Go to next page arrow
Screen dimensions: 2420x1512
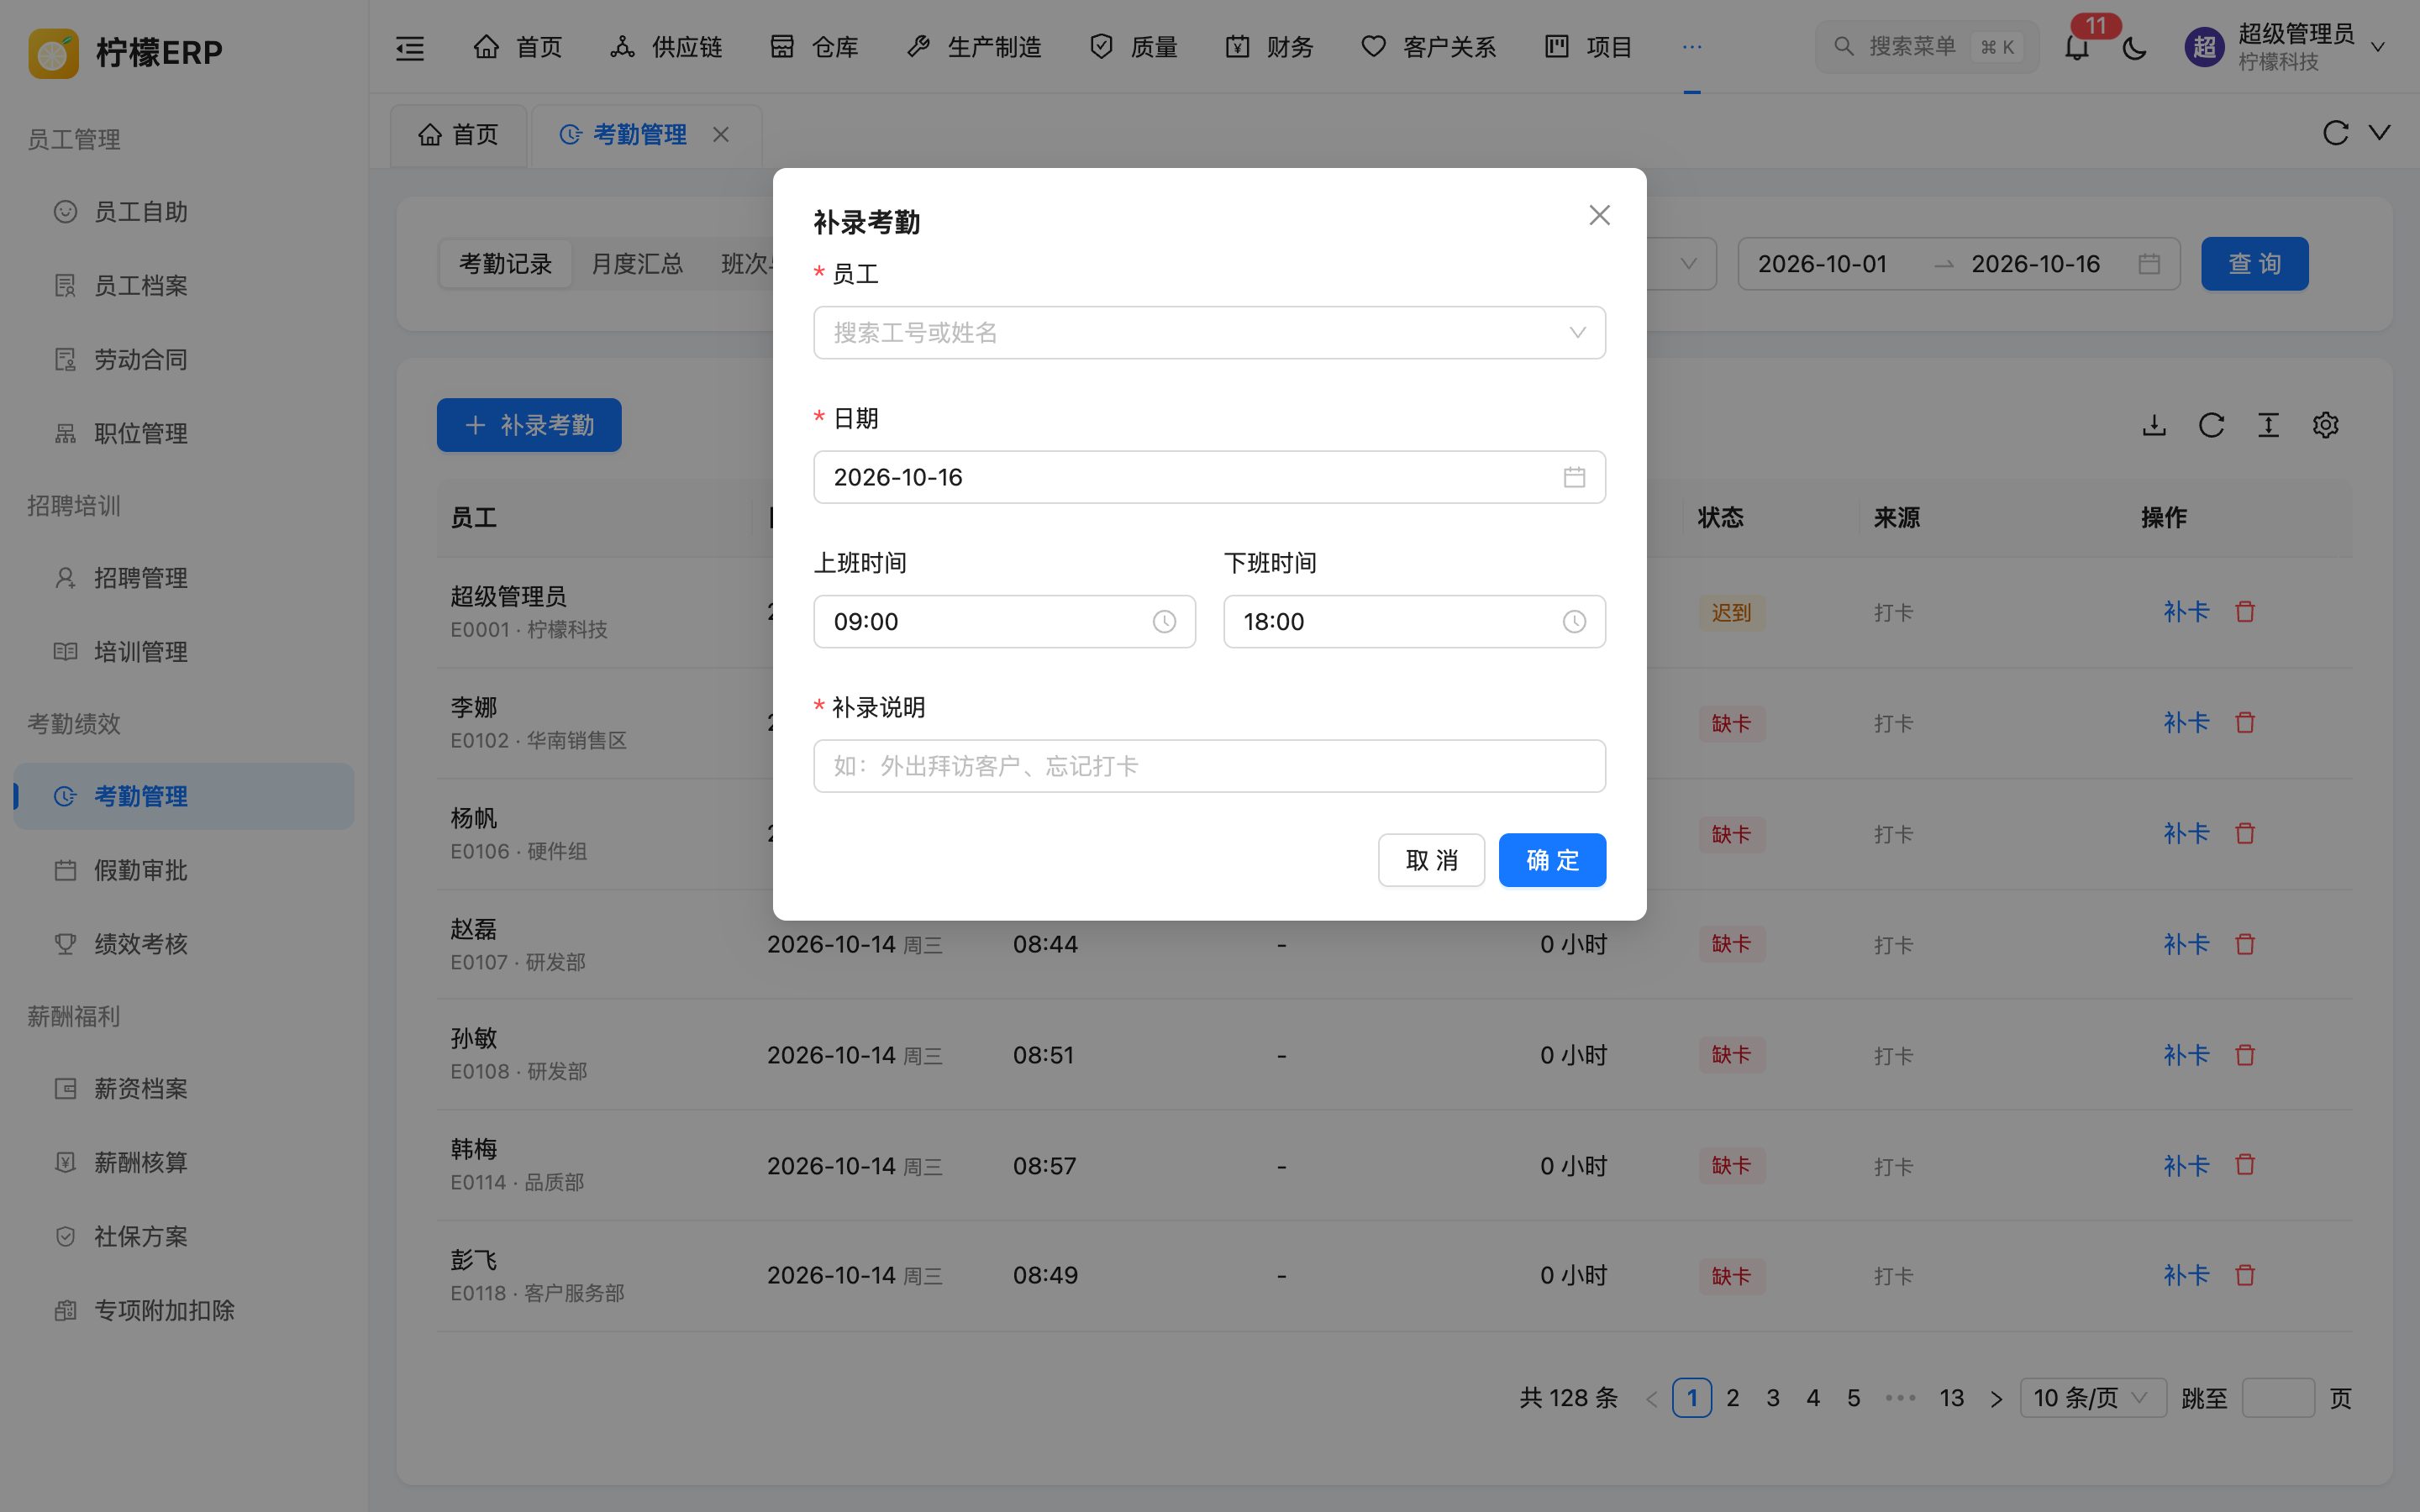pos(1996,1398)
